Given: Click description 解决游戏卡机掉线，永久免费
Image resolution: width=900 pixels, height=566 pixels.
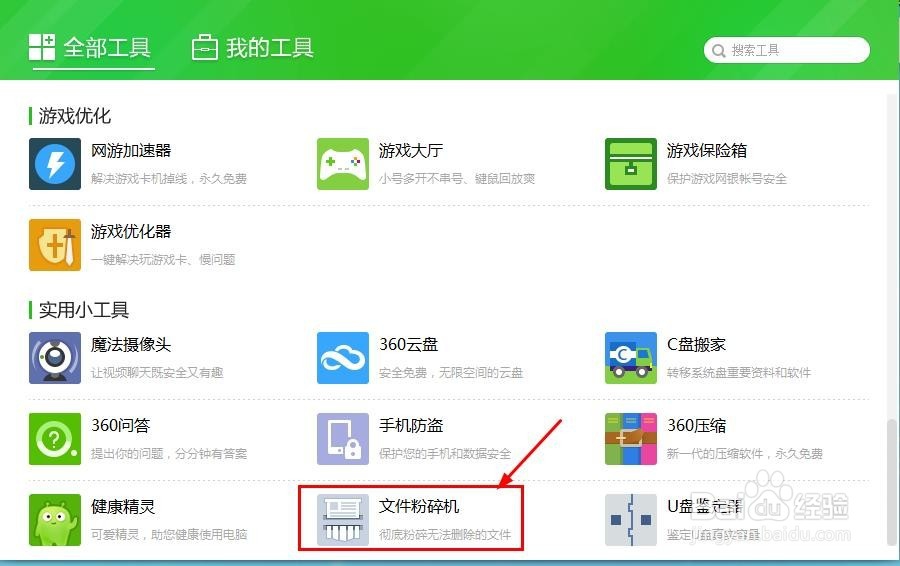Looking at the screenshot, I should pyautogui.click(x=169, y=179).
